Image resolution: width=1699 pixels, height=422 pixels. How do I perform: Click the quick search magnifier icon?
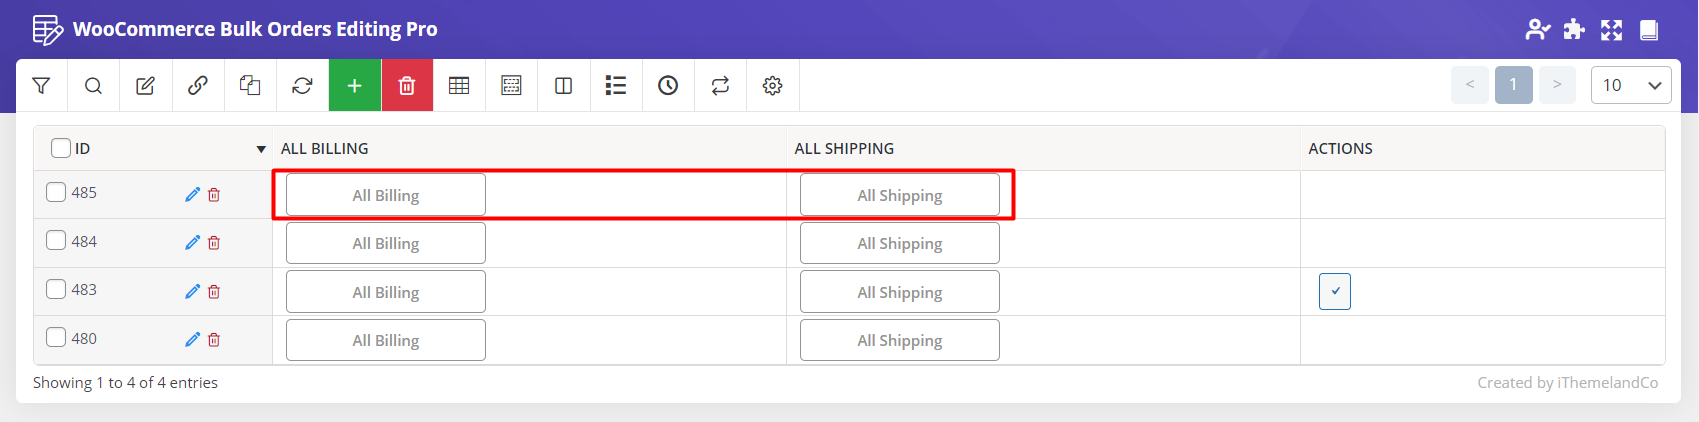point(93,86)
